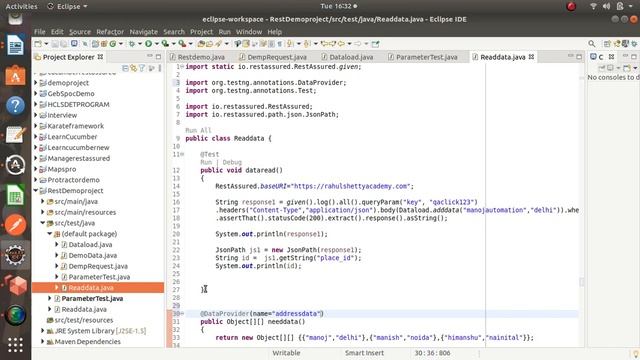The width and height of the screenshot is (640, 360).
Task: Click the editor vertical scrollbar thumb
Action: (x=582, y=282)
